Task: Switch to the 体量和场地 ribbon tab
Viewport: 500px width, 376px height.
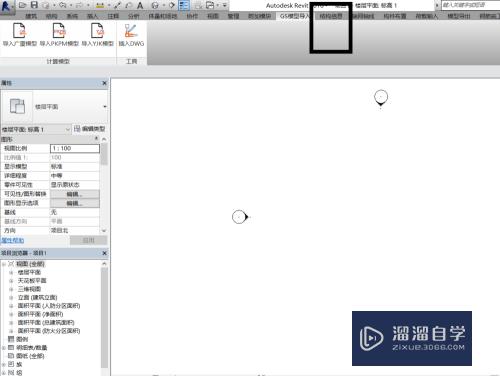Action: [x=163, y=16]
